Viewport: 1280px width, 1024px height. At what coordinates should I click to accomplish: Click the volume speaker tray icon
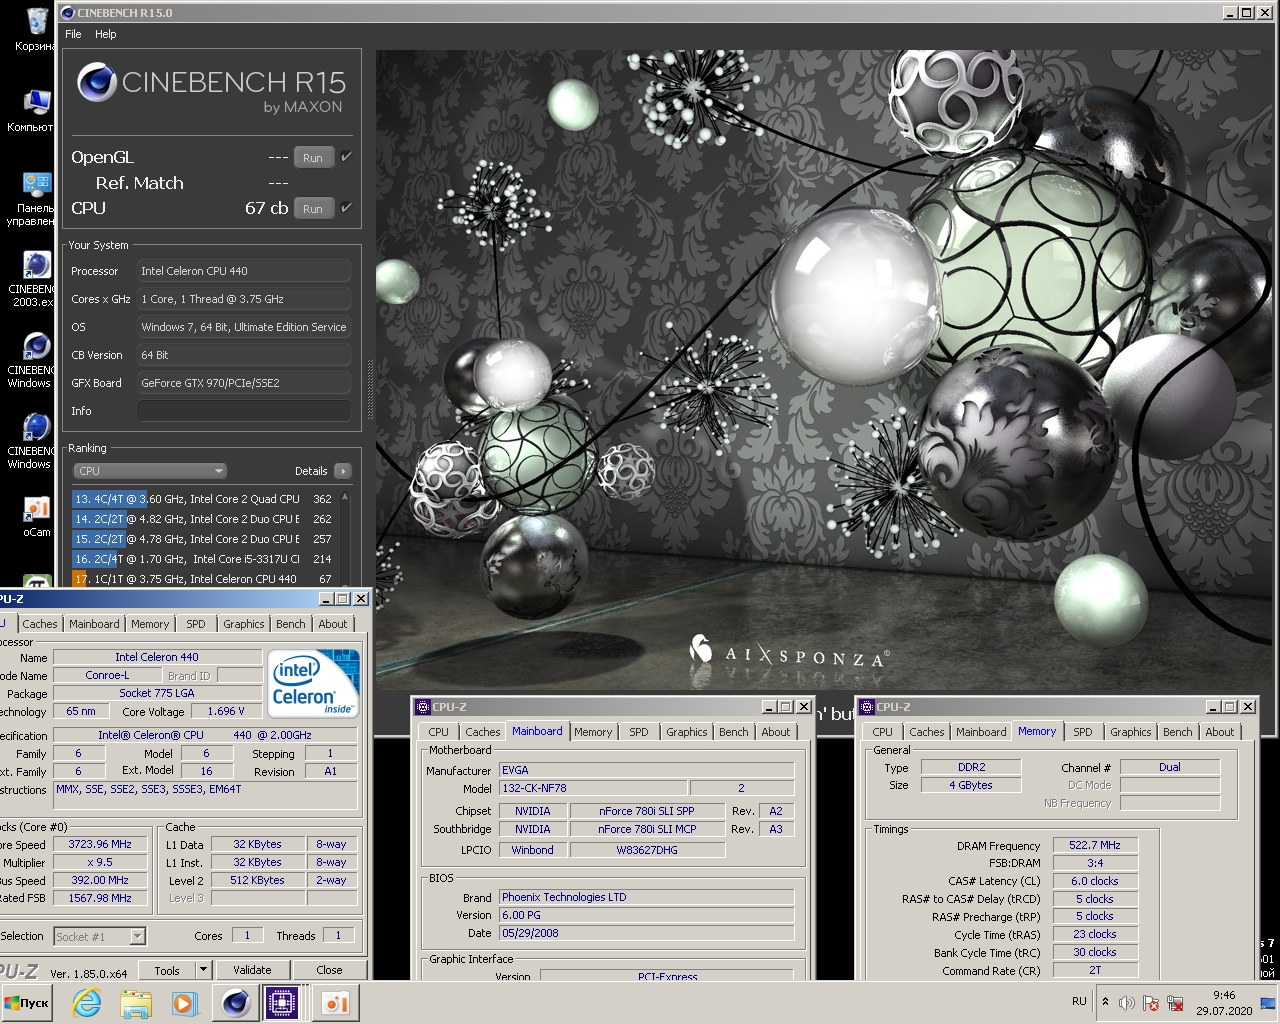1127,1003
